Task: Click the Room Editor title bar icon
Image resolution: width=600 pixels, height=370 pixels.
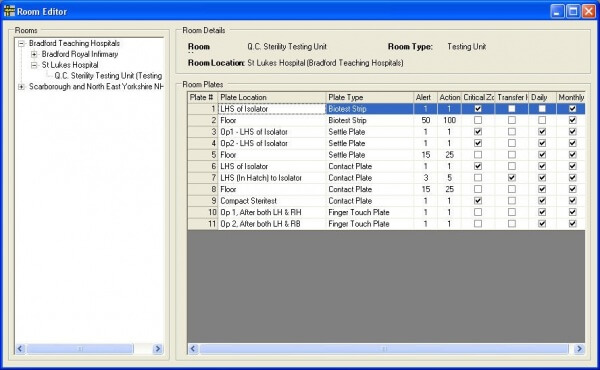Action: tap(9, 11)
